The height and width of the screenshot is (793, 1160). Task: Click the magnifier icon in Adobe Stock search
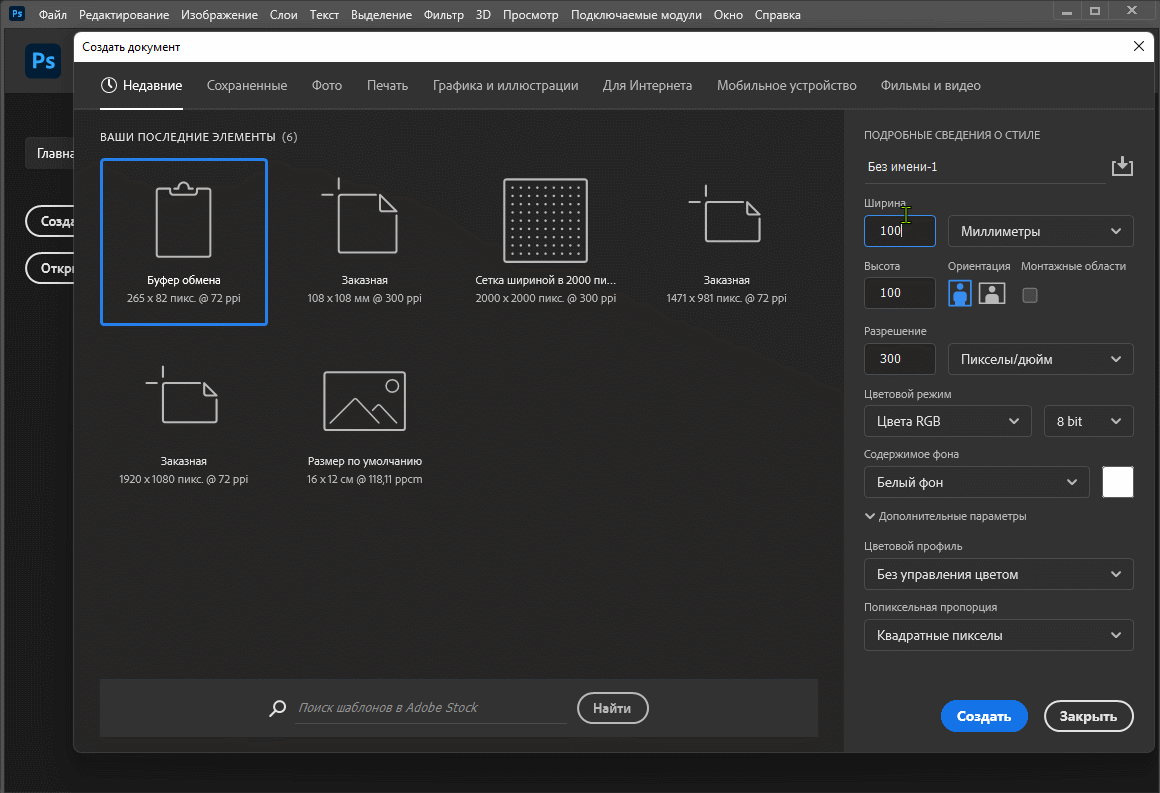pyautogui.click(x=277, y=708)
